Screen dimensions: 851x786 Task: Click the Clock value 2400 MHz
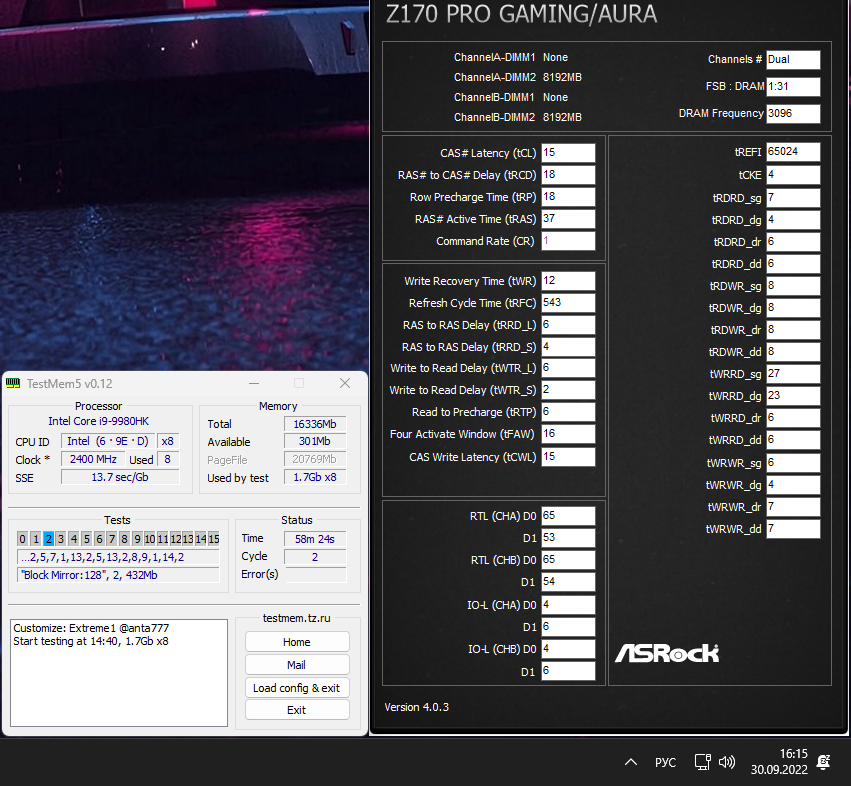[93, 459]
